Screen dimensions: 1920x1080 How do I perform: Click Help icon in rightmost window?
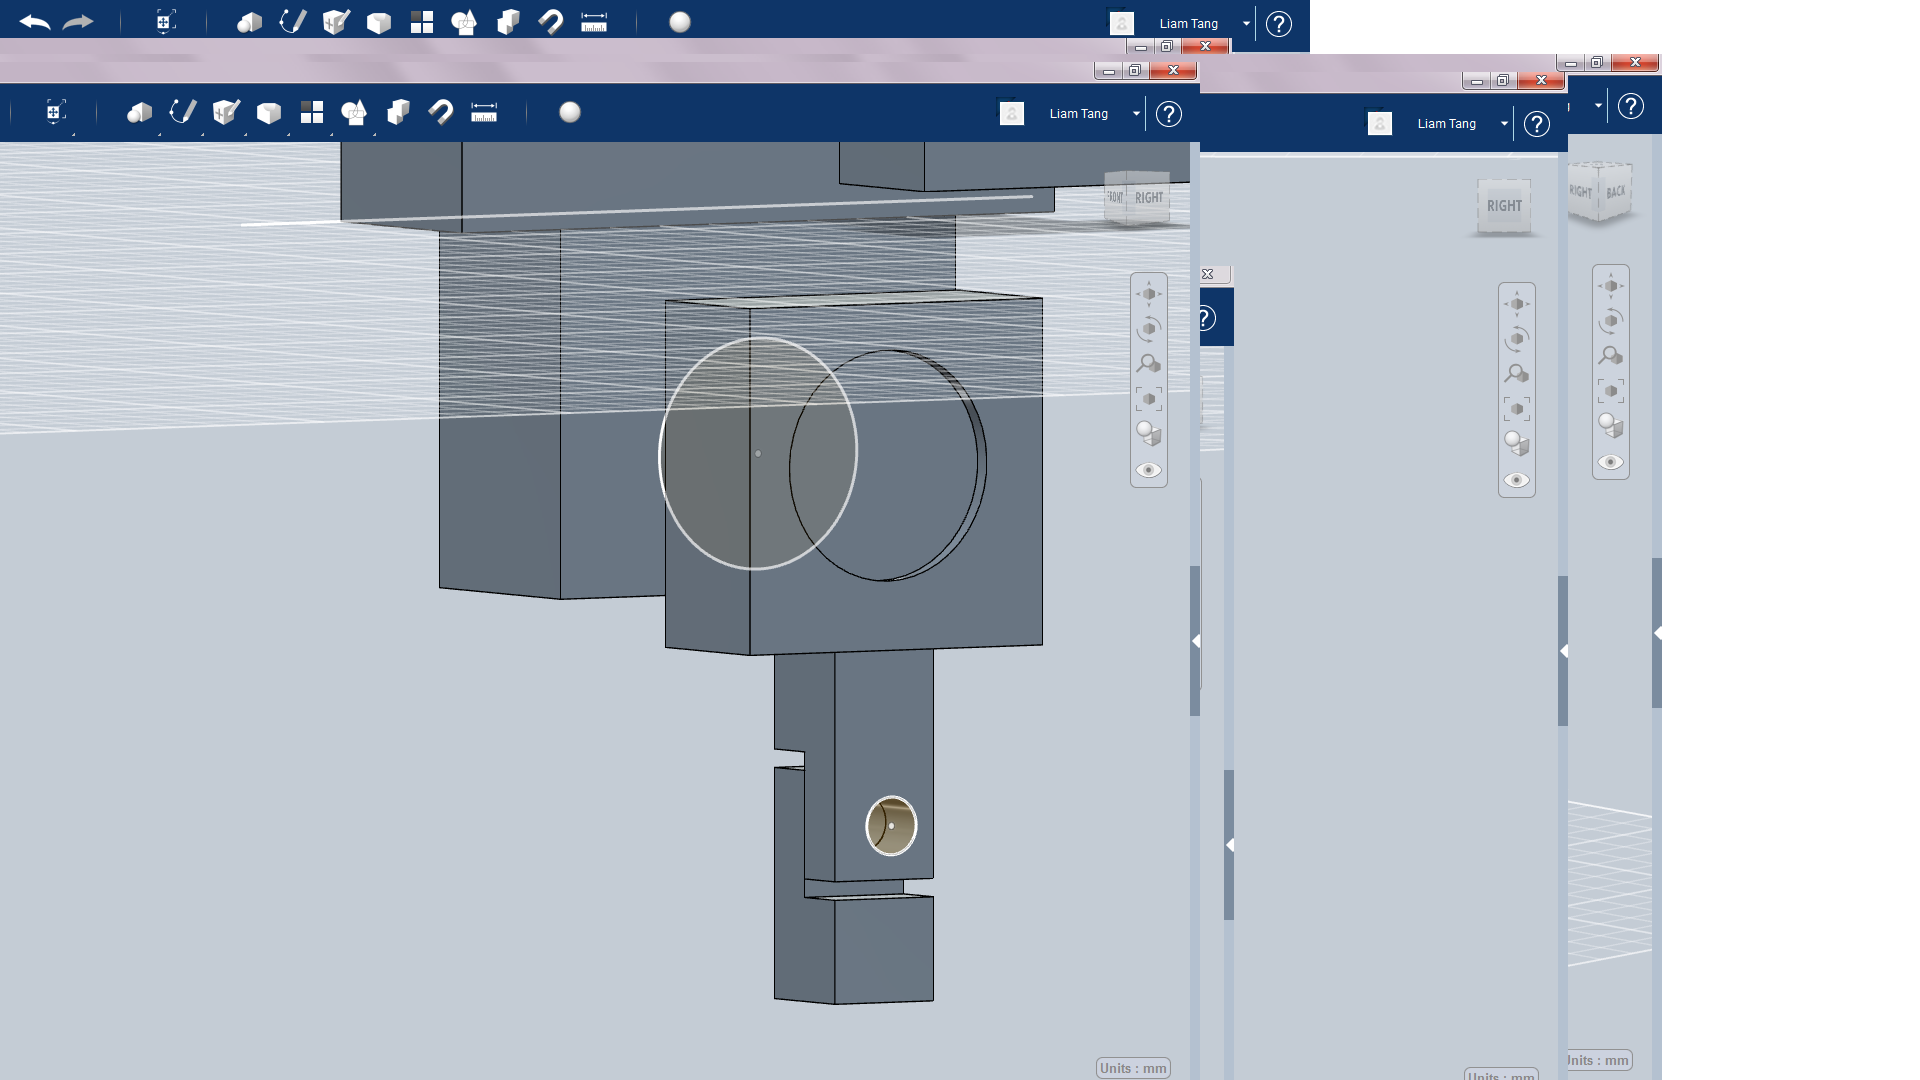tap(1631, 106)
